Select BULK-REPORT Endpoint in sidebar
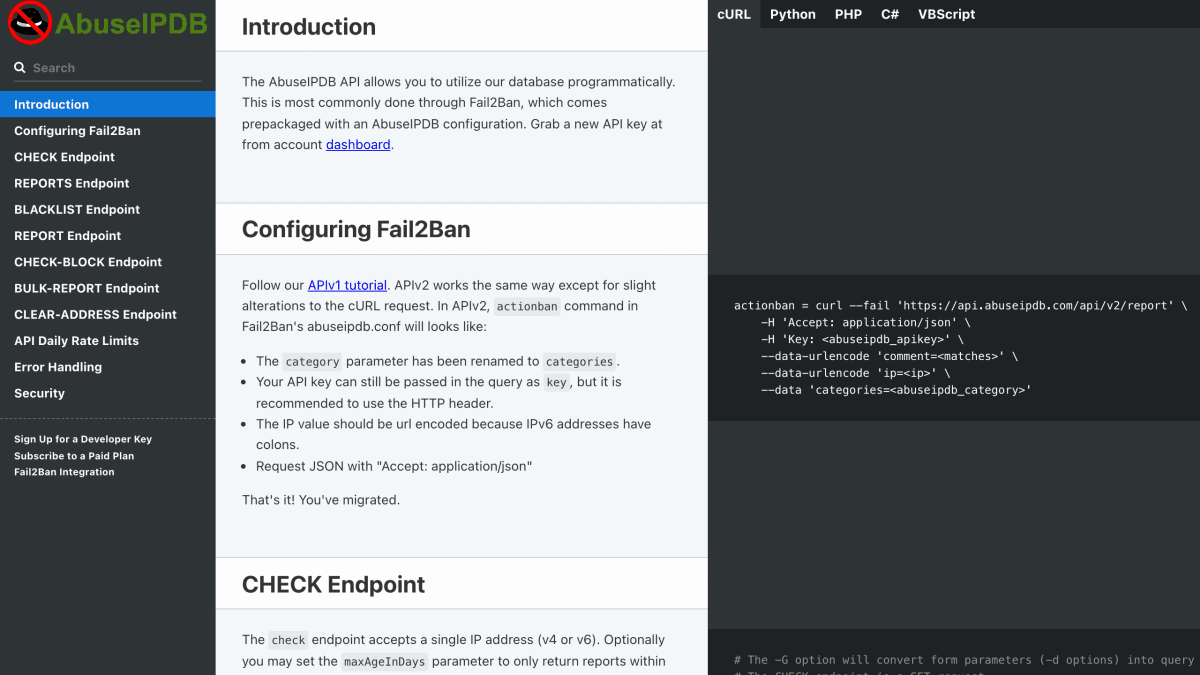The image size is (1200, 675). pos(107,288)
